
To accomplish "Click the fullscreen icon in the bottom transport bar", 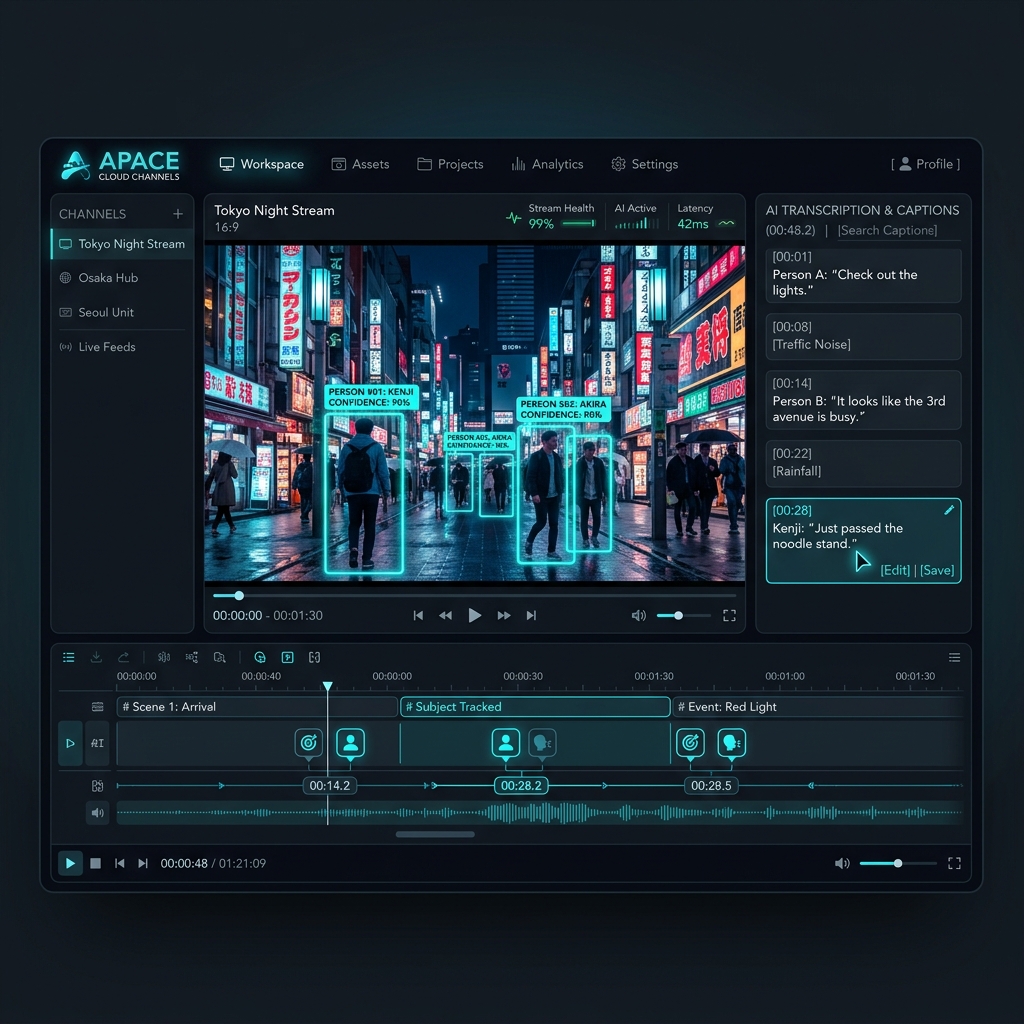I will [954, 863].
